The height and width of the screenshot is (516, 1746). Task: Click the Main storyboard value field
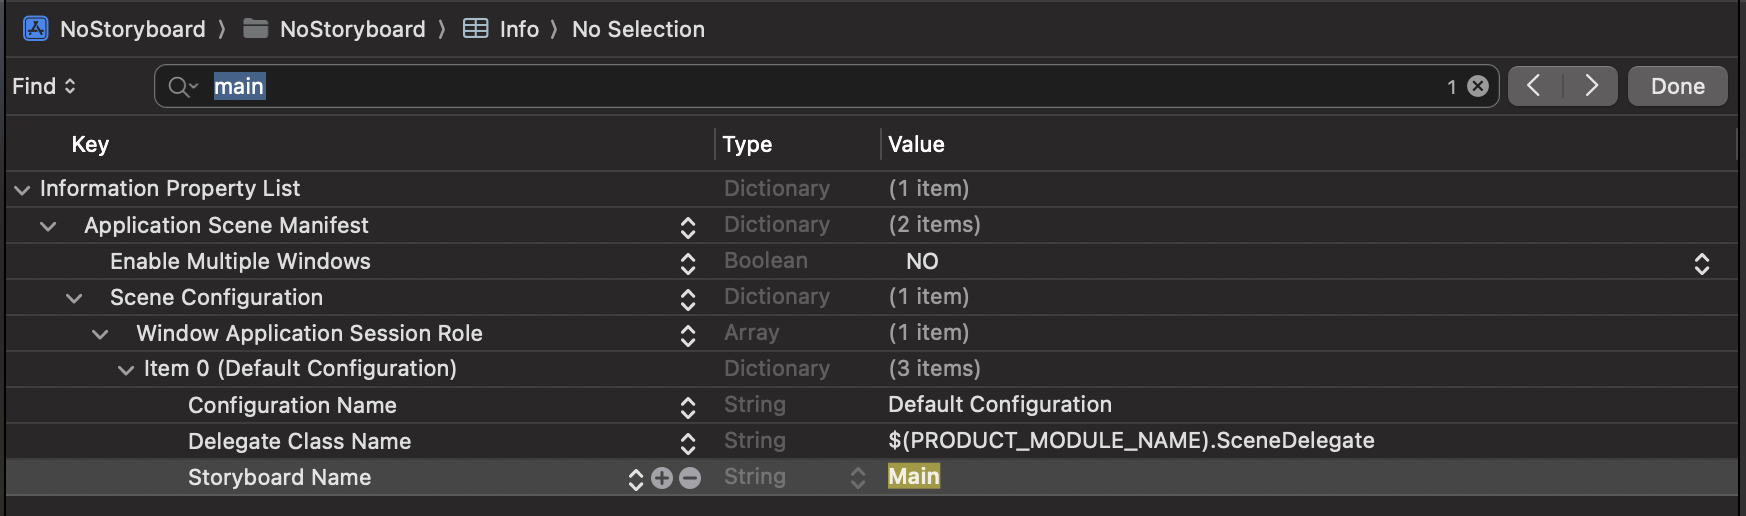(914, 477)
